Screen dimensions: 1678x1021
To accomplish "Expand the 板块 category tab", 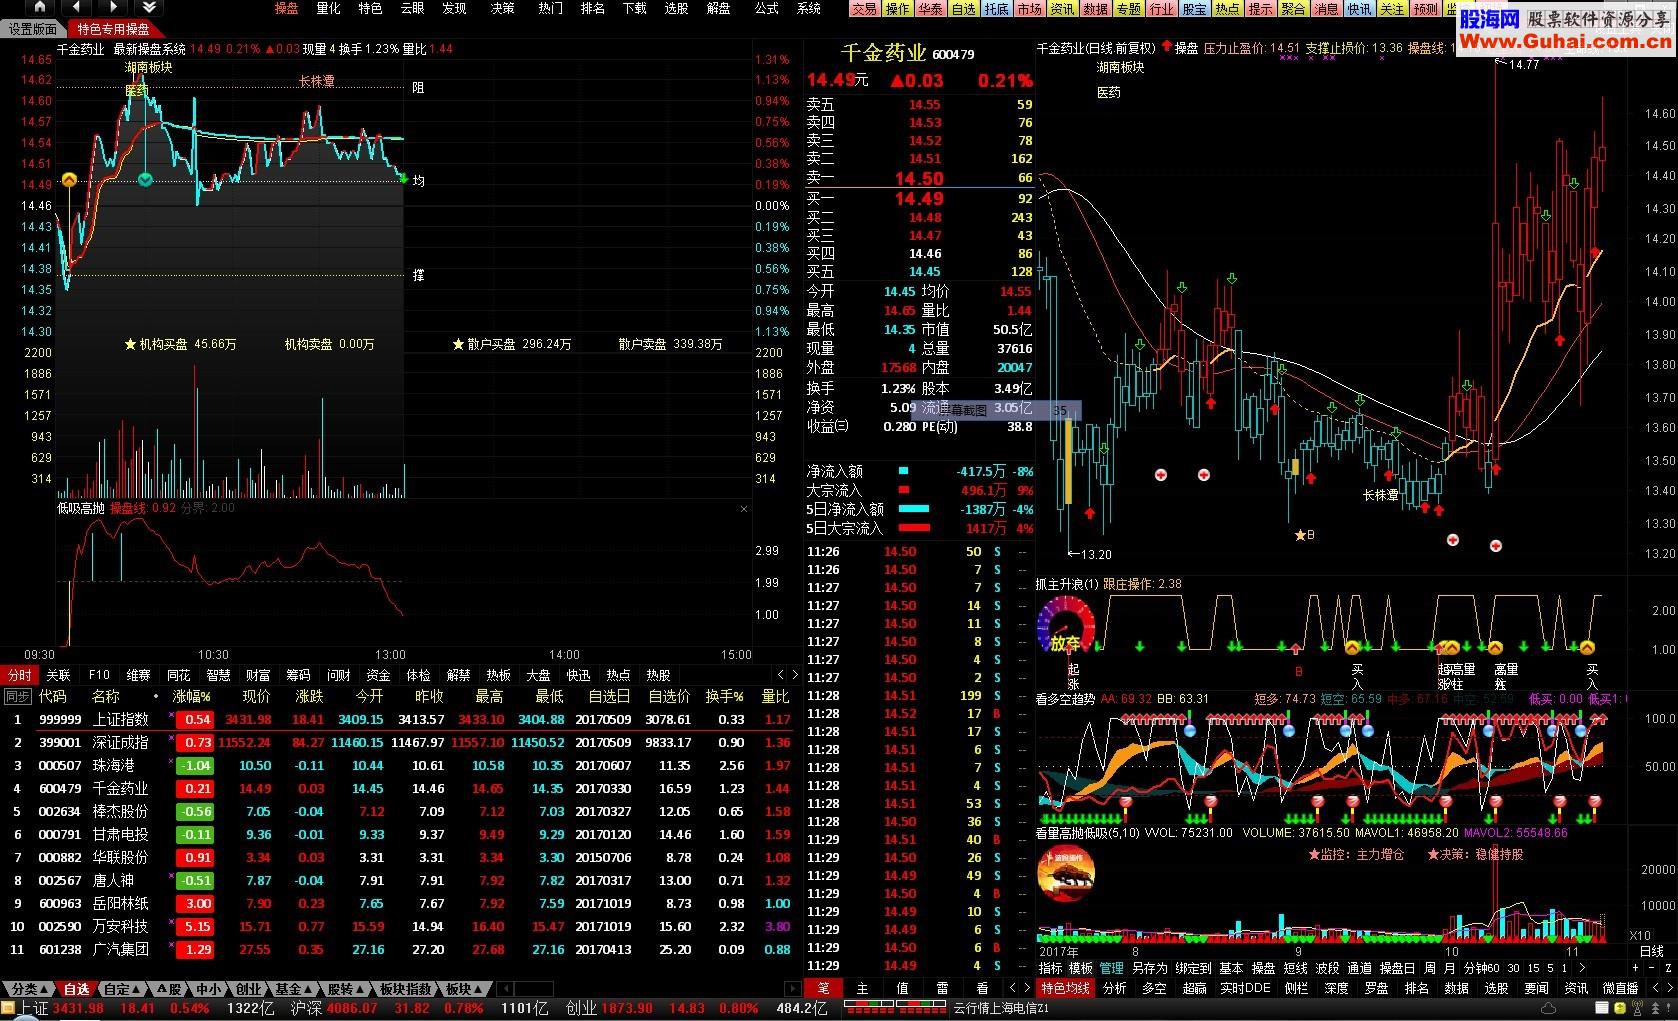I will [463, 989].
